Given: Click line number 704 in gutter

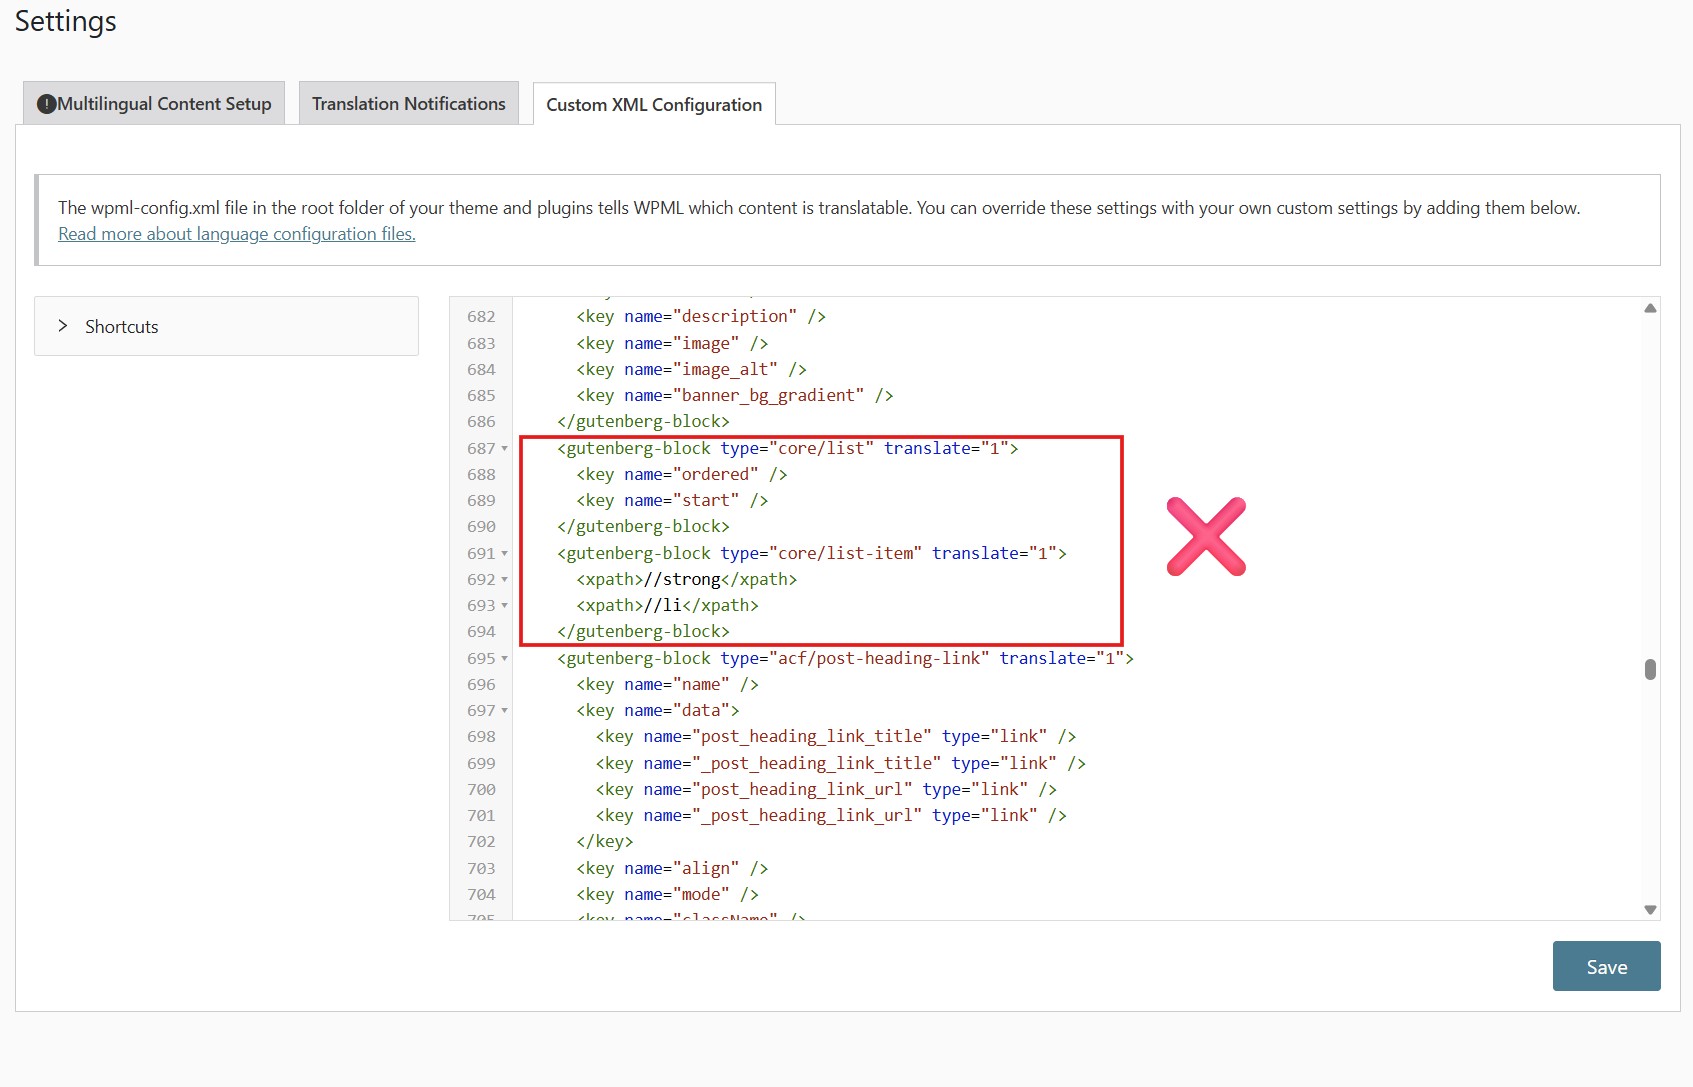Looking at the screenshot, I should click(x=481, y=894).
